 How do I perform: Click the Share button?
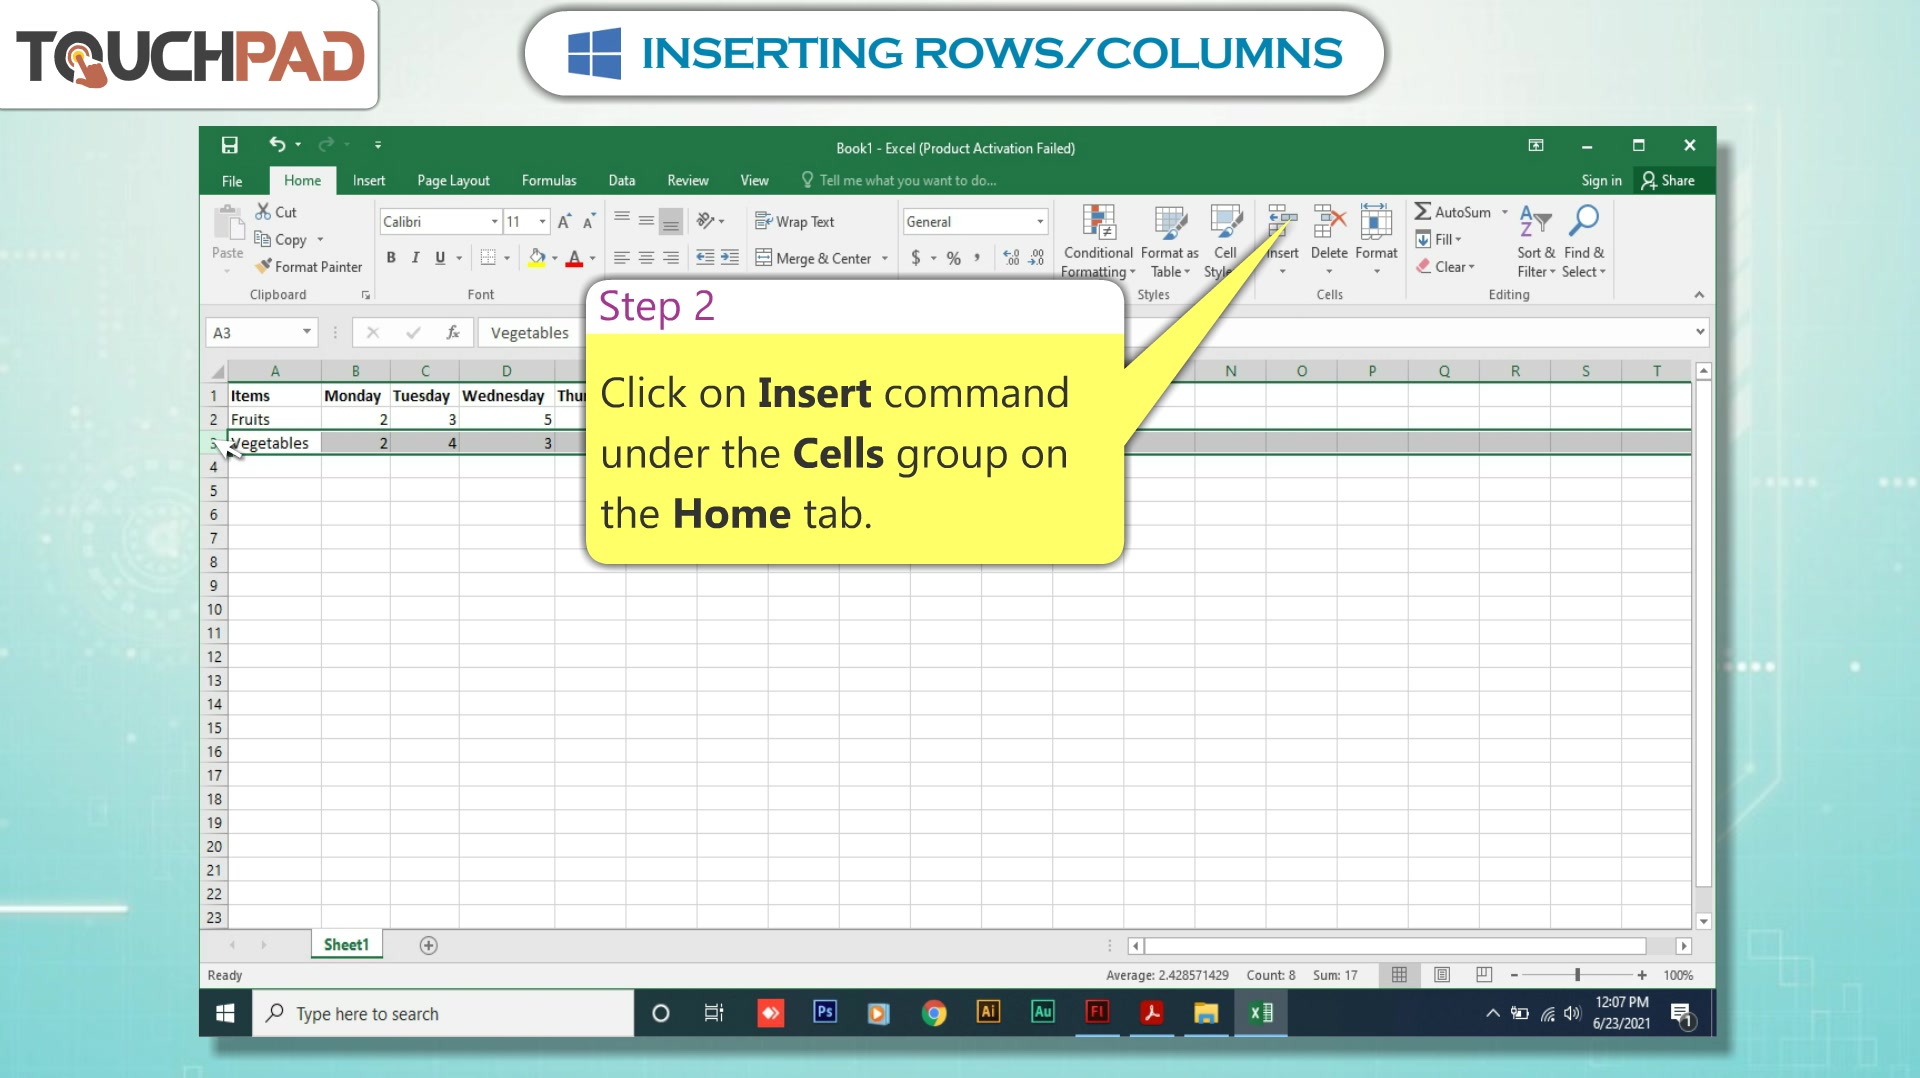(1668, 181)
